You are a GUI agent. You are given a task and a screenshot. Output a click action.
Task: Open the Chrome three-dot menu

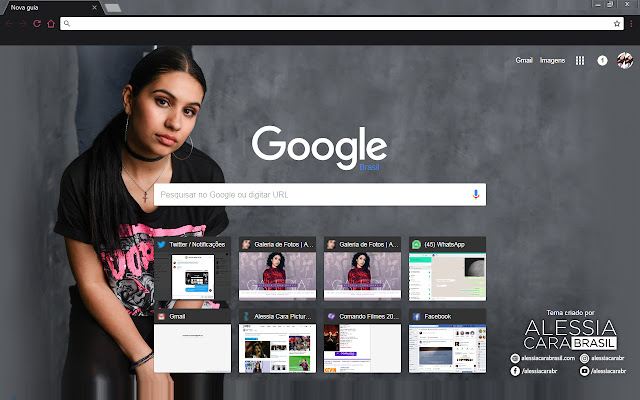pos(631,24)
